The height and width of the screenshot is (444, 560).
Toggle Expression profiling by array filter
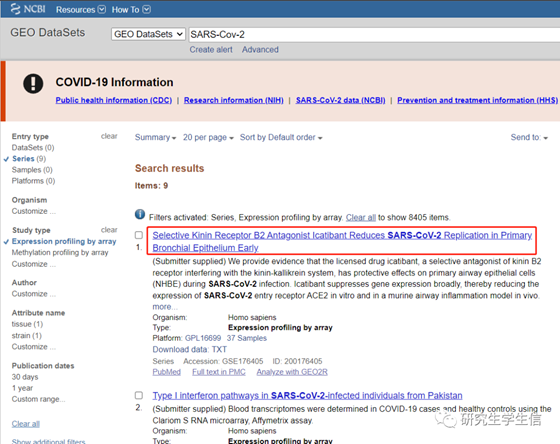click(x=64, y=241)
